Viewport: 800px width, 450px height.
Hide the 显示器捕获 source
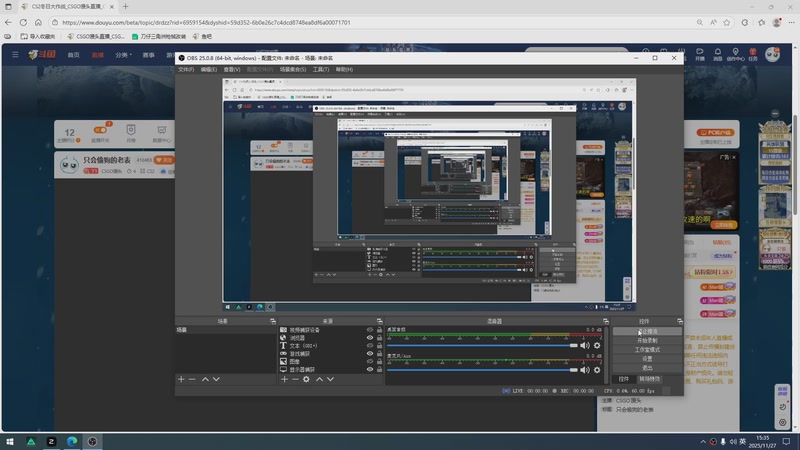click(370, 369)
